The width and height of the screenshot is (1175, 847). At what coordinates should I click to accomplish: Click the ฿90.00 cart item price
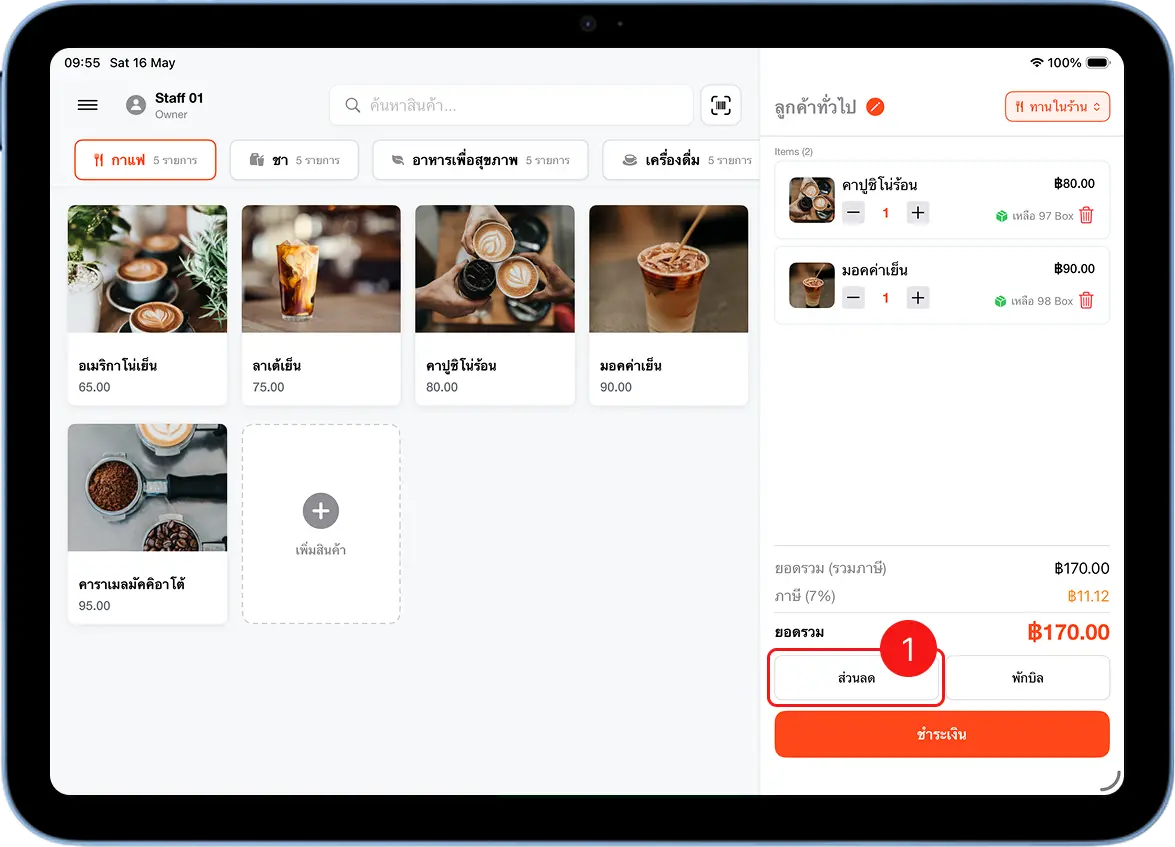(x=1074, y=268)
